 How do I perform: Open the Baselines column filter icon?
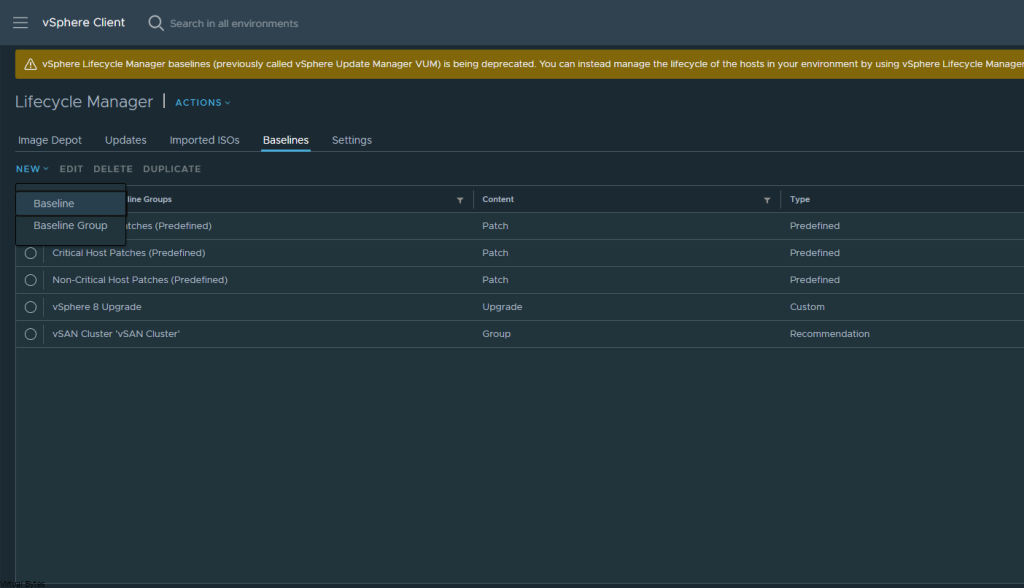coord(460,200)
